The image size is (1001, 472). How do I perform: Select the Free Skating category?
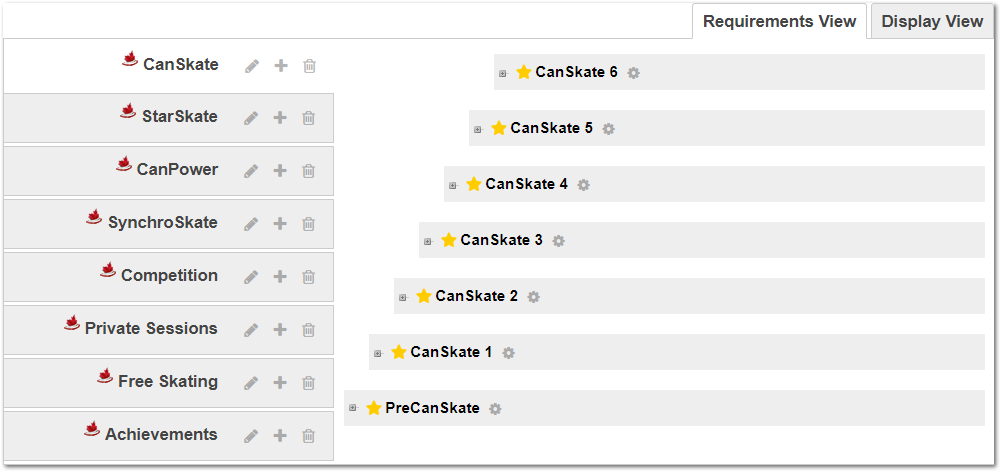click(167, 381)
